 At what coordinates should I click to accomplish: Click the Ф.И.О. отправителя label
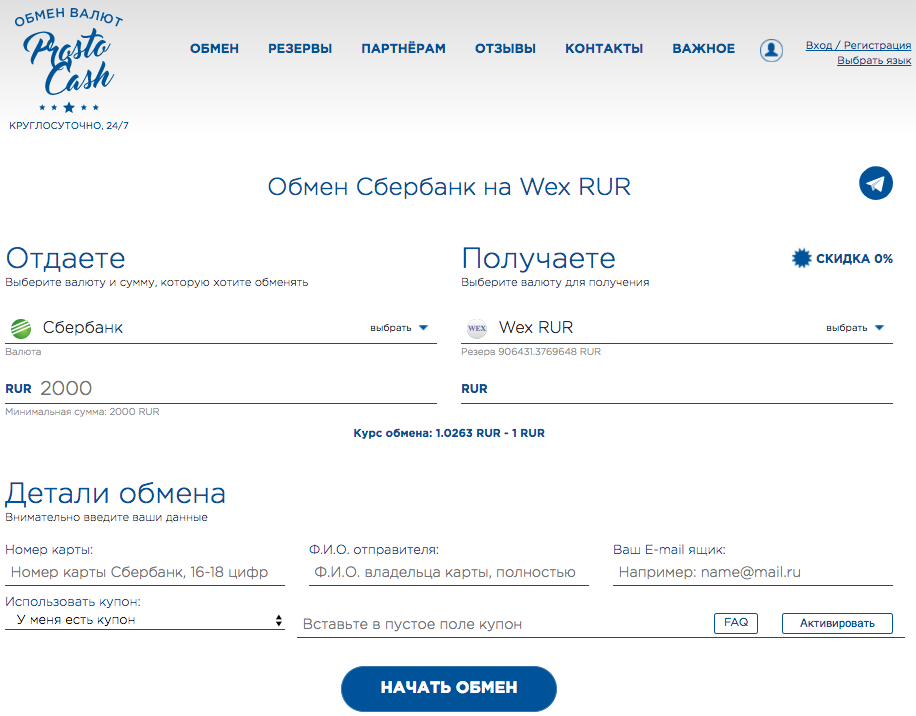click(x=374, y=550)
